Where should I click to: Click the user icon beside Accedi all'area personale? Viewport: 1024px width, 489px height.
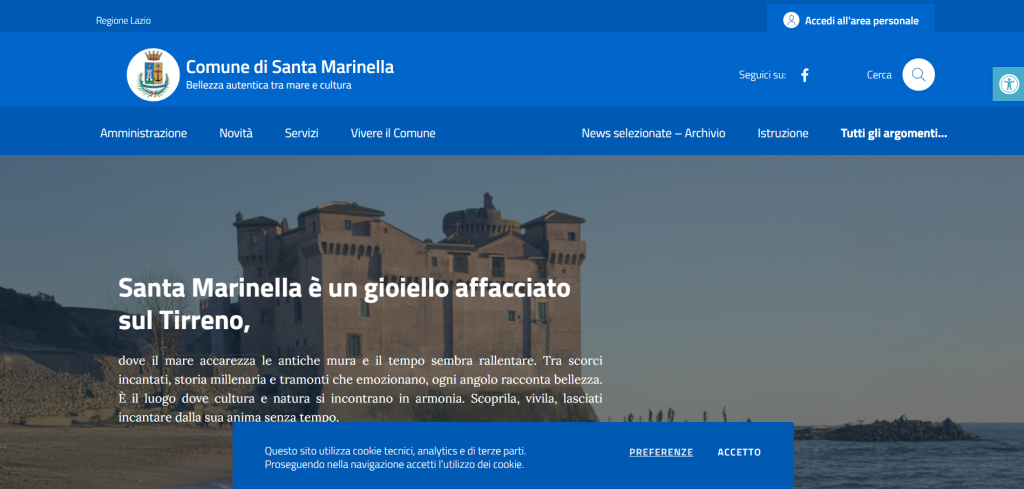pos(791,20)
